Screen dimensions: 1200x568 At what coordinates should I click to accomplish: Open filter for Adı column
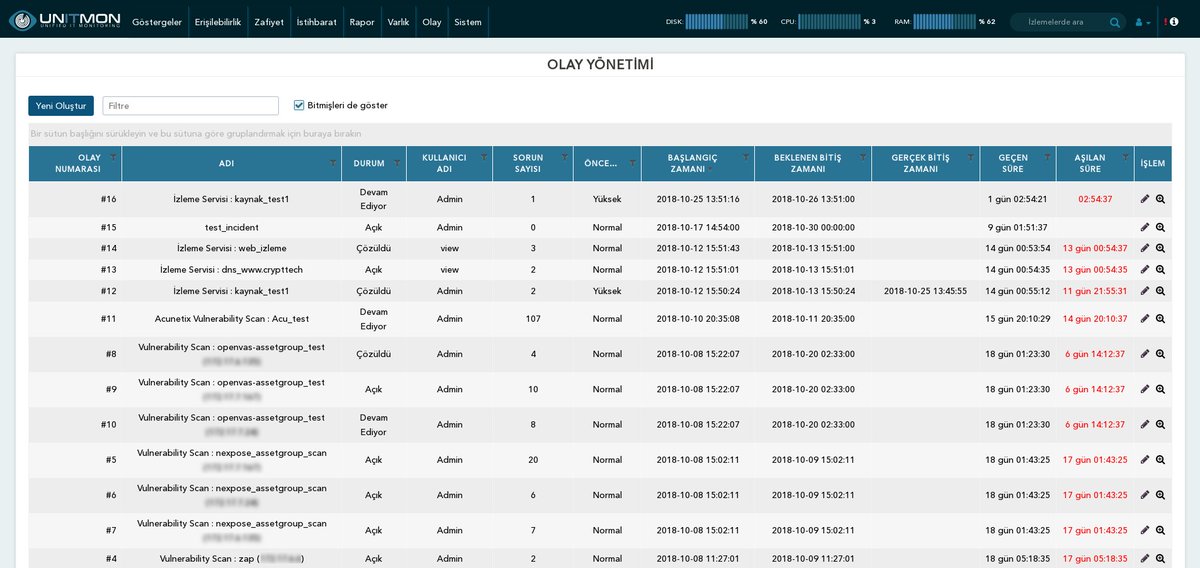[x=333, y=162]
